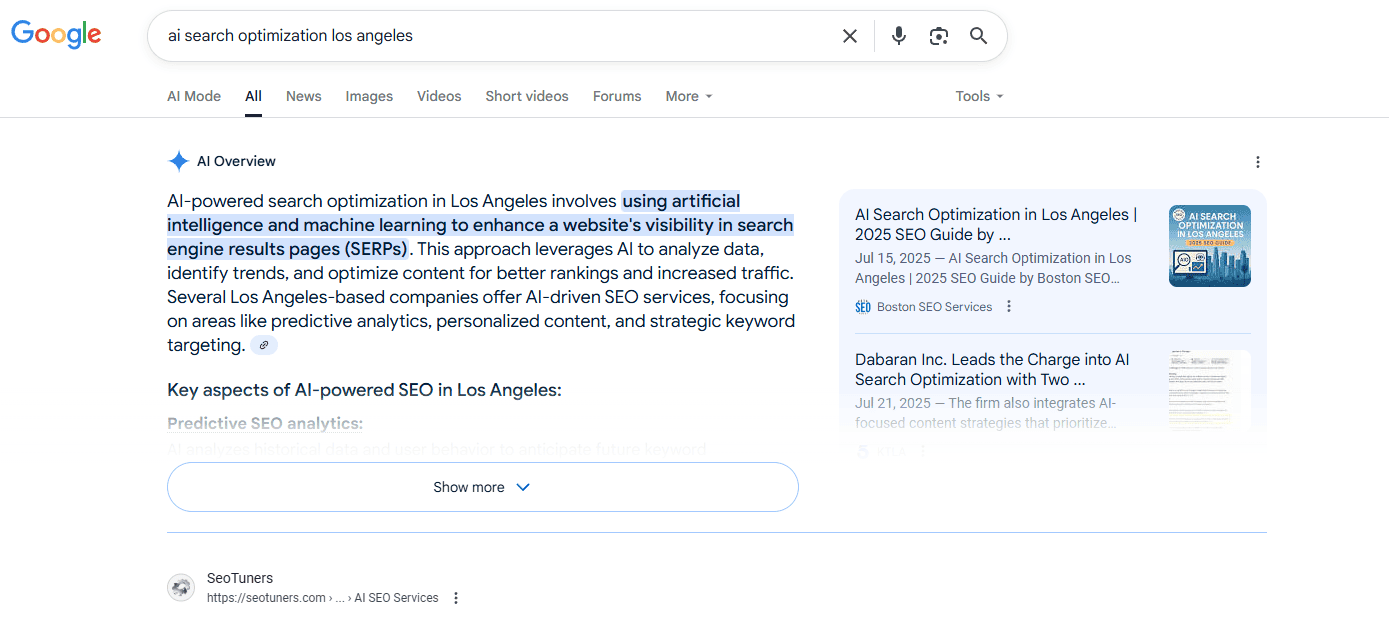Click Boston SEO Services favicon
Image resolution: width=1389 pixels, height=618 pixels.
click(x=863, y=307)
